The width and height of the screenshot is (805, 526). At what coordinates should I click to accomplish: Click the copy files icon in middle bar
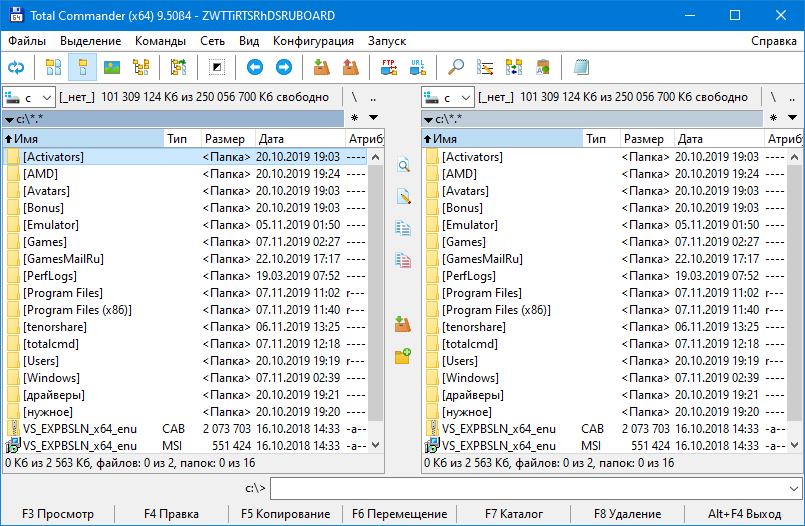(x=403, y=228)
